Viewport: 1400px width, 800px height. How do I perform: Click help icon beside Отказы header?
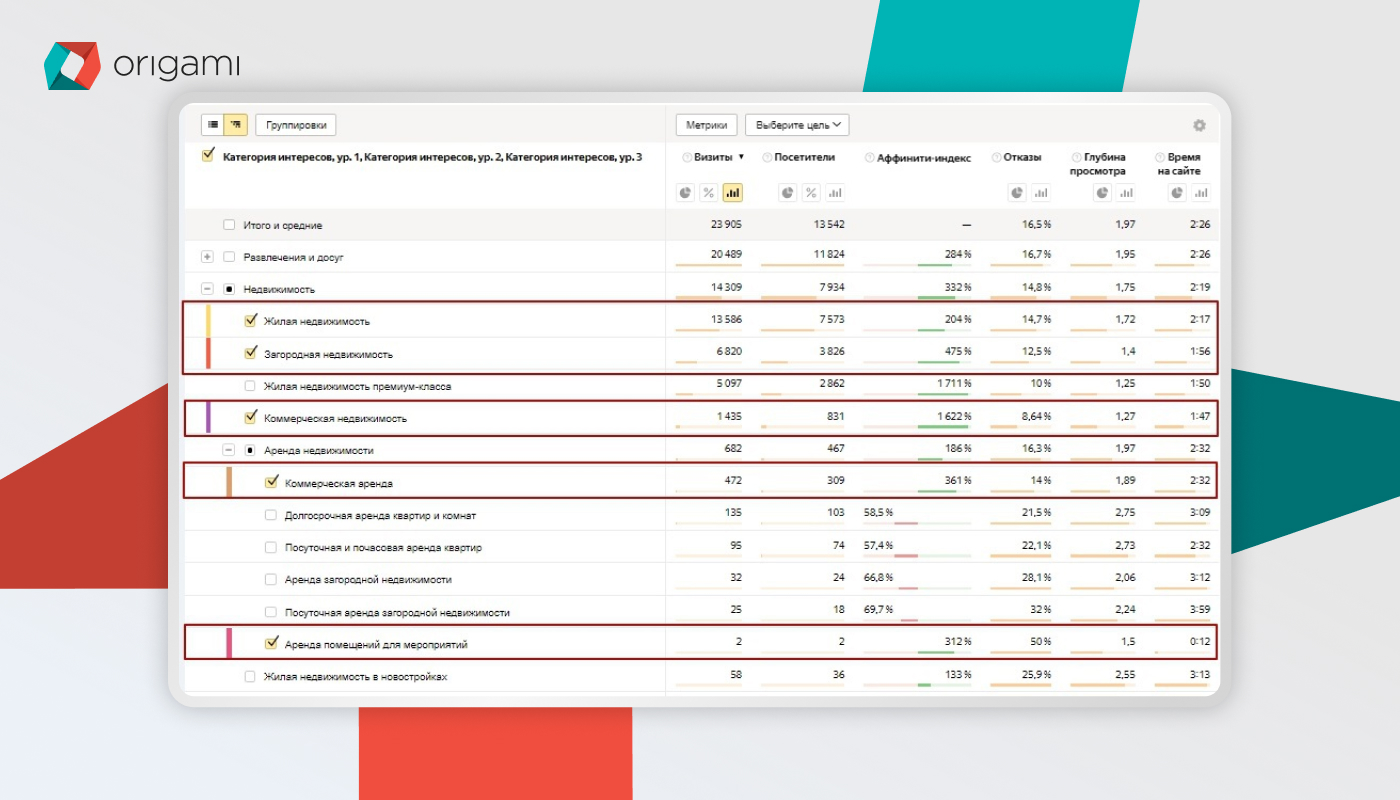pyautogui.click(x=996, y=158)
